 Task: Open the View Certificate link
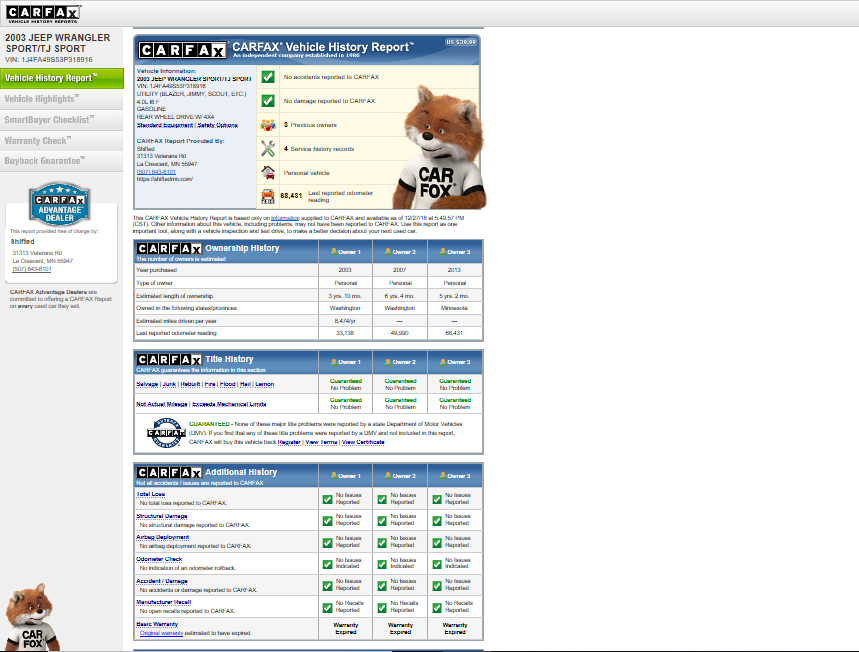pyautogui.click(x=363, y=442)
